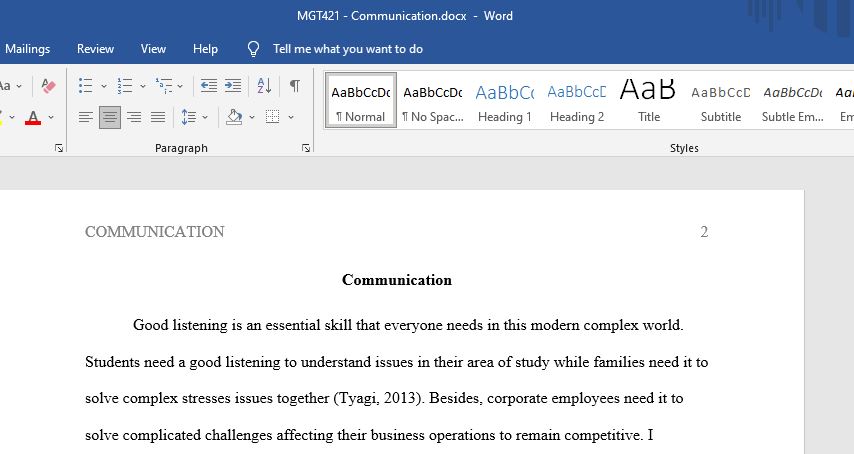Open the Numbering dropdown arrow
Screen dimensions: 854x454
click(x=143, y=86)
